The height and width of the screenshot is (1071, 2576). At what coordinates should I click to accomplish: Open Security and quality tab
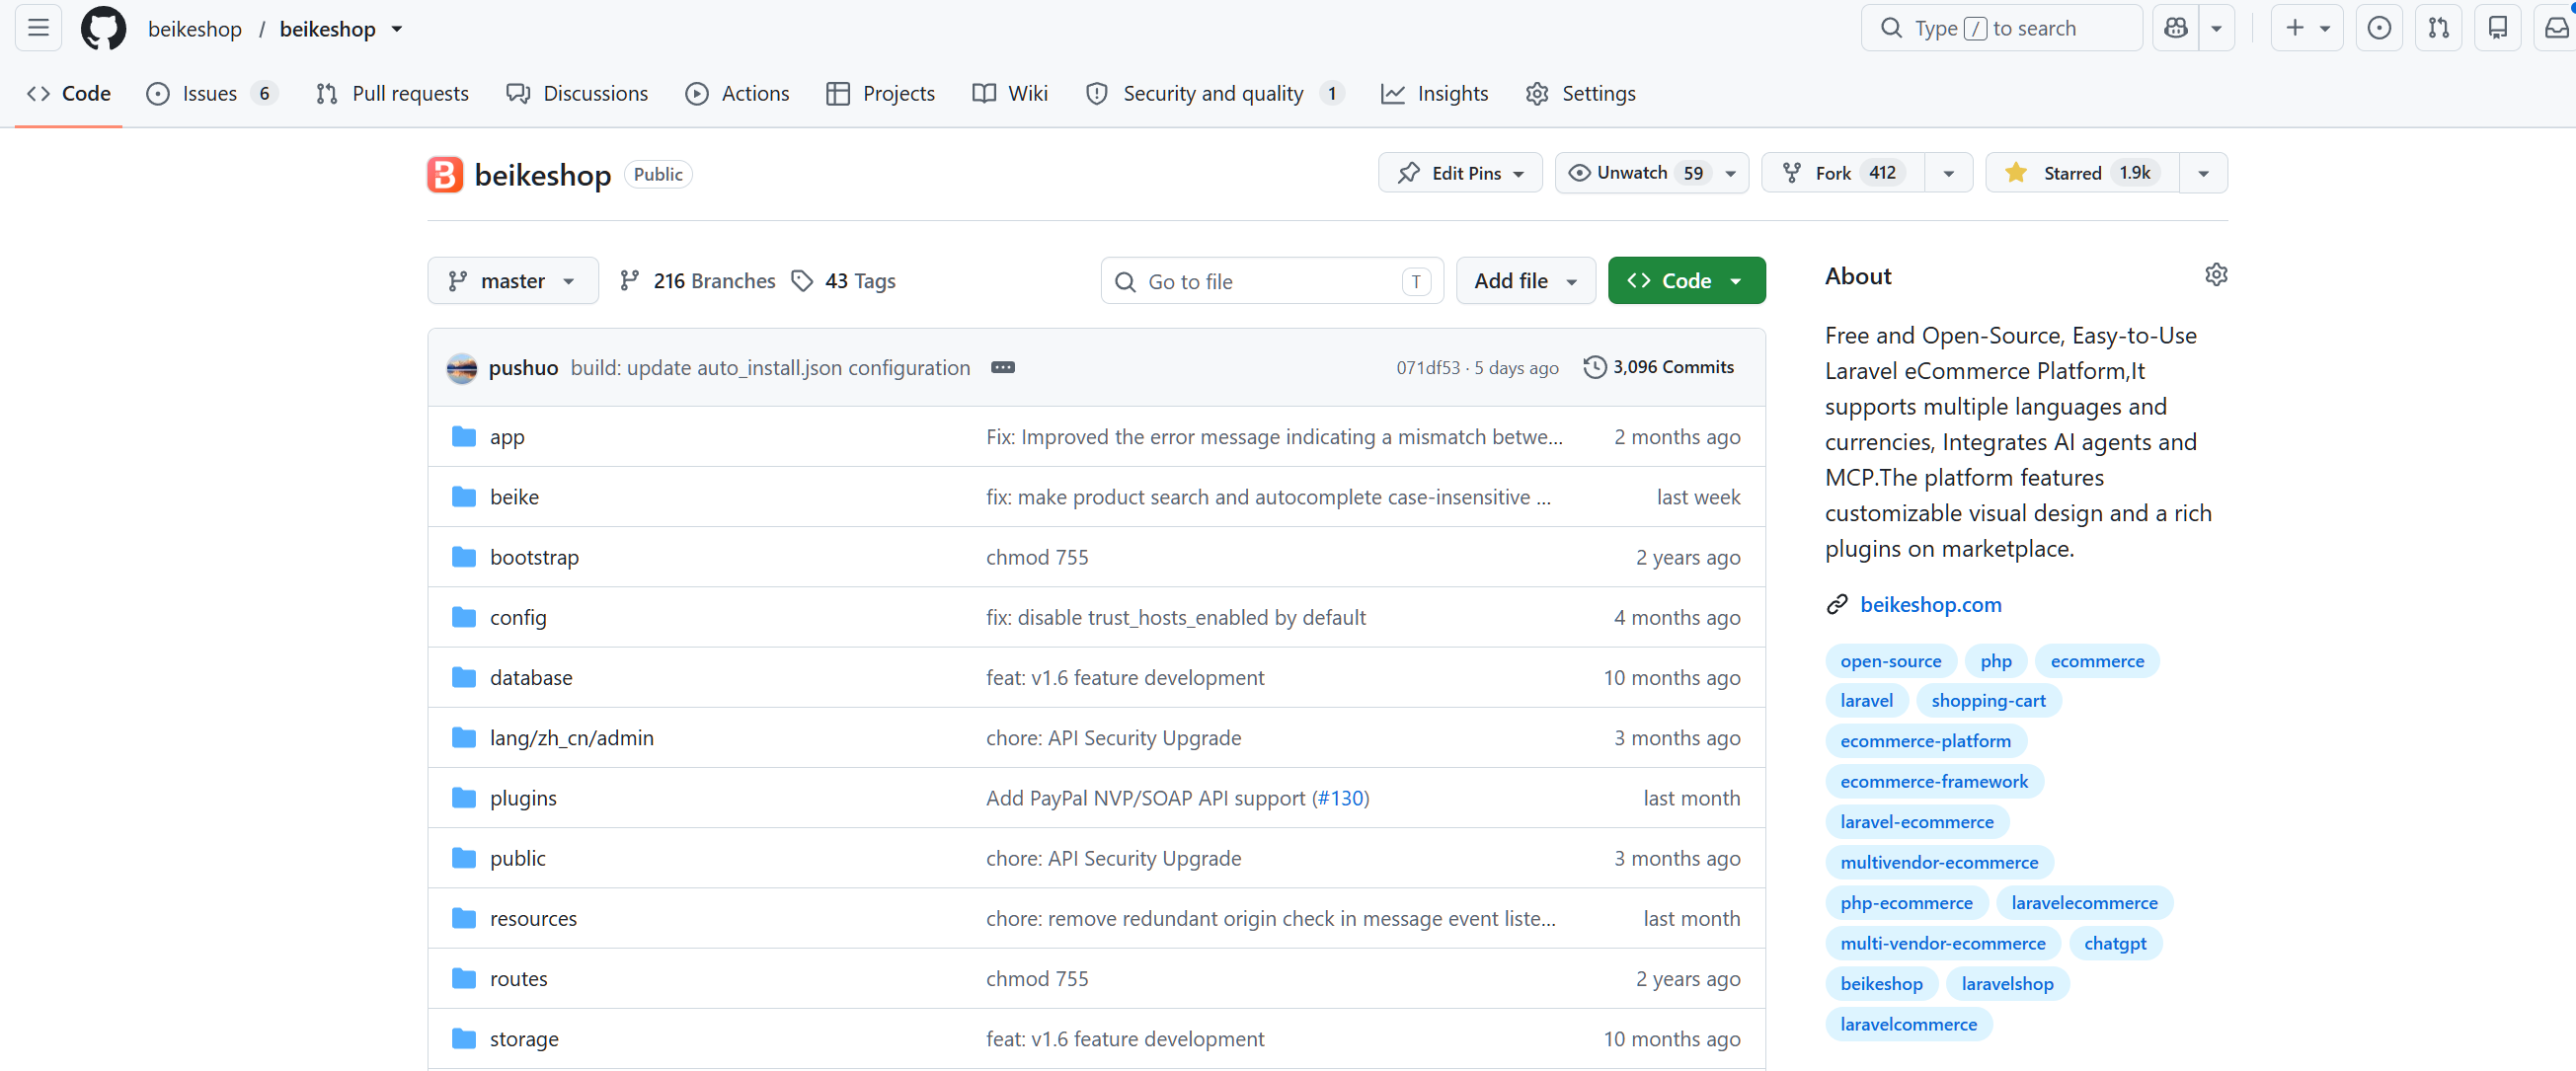point(1215,93)
